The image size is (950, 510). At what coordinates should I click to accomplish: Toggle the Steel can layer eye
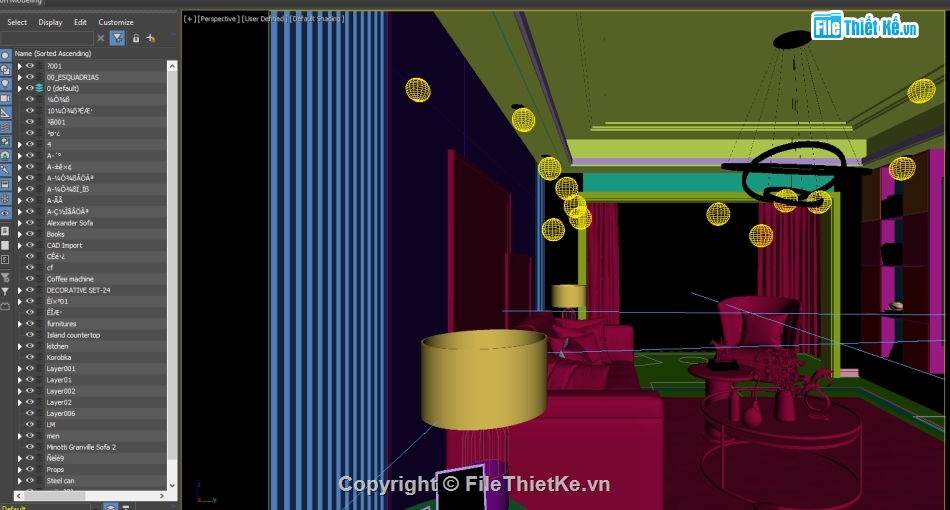click(30, 480)
